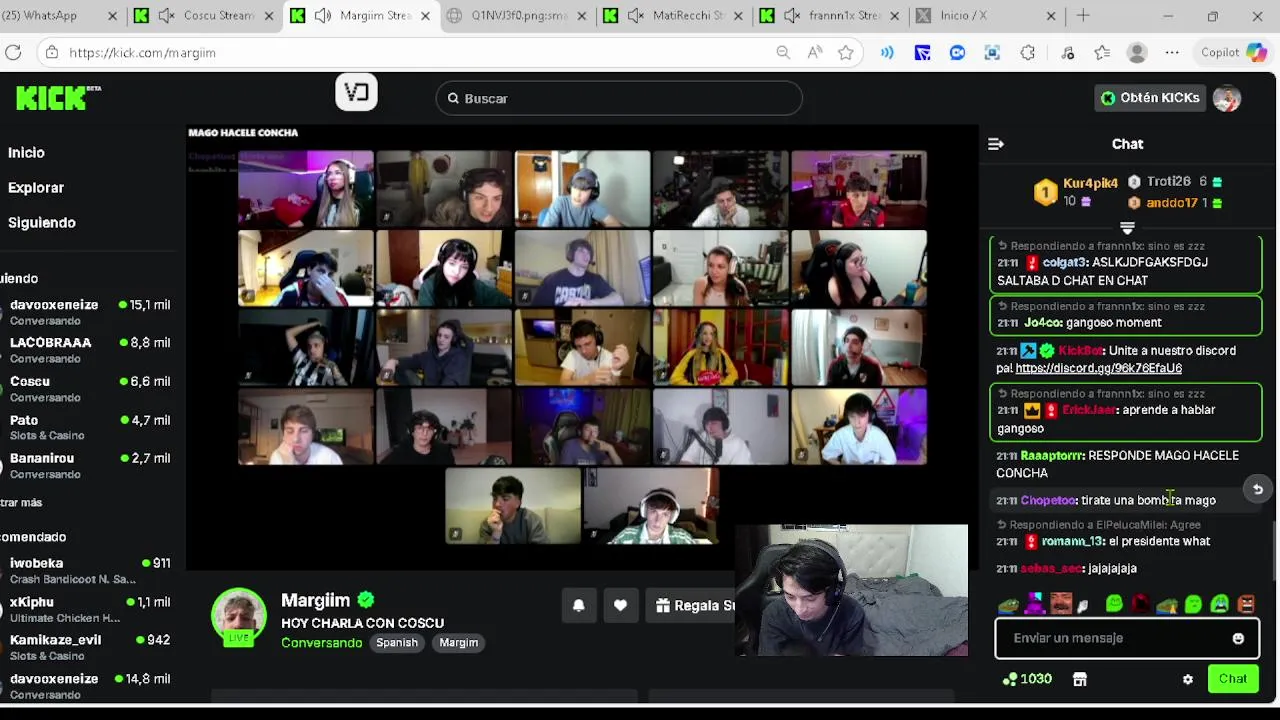
Task: Send message with the green Chat button
Action: tap(1233, 679)
